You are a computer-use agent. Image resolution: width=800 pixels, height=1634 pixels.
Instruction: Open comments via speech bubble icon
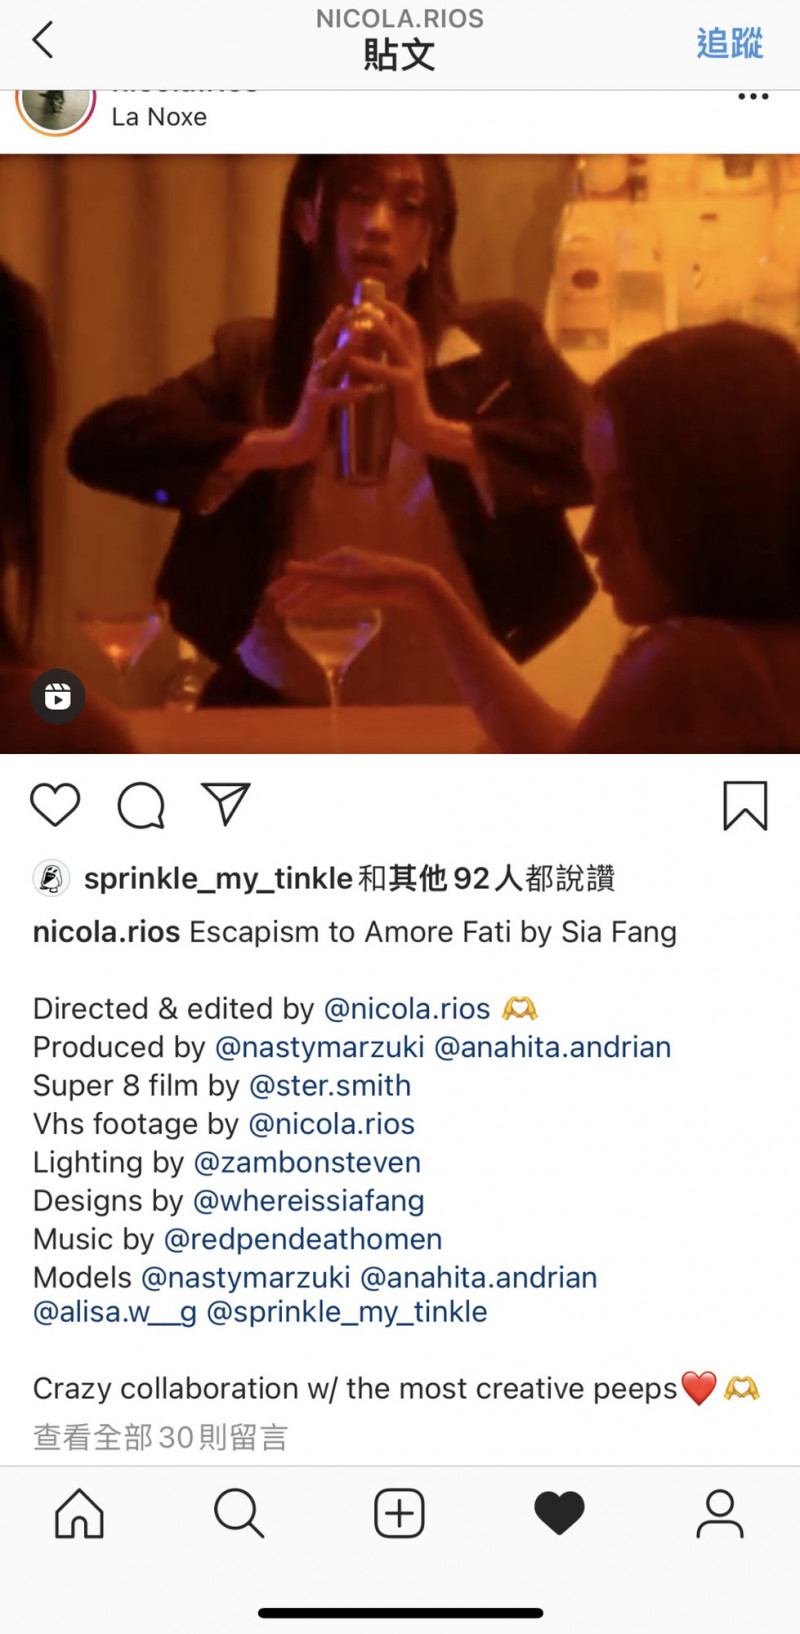click(x=141, y=805)
